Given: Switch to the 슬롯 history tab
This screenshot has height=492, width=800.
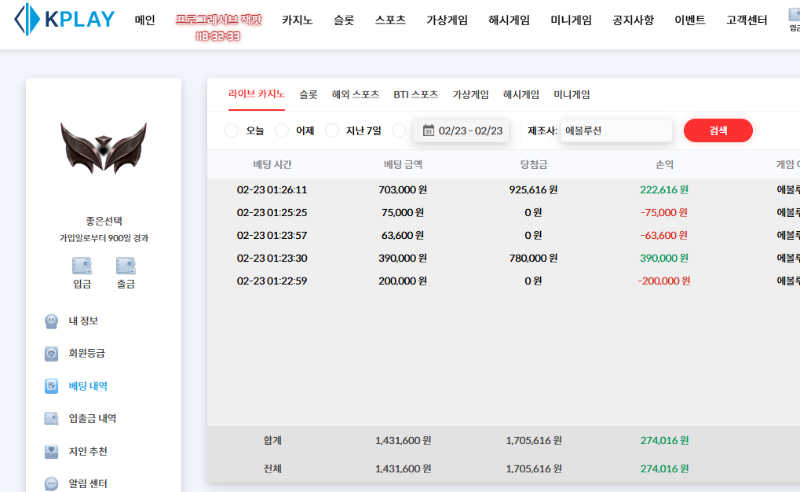Looking at the screenshot, I should click(308, 94).
